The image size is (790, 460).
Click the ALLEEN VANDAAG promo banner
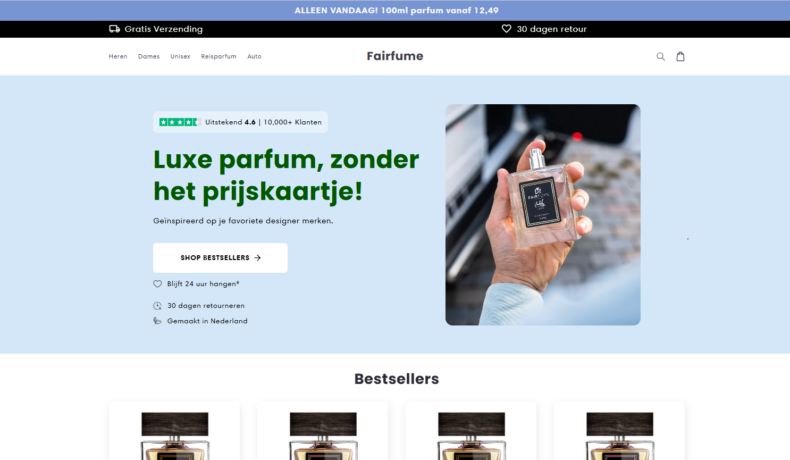[x=395, y=10]
